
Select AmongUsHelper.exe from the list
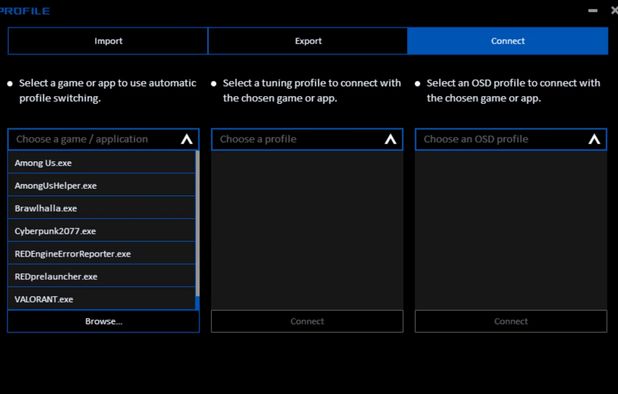point(101,186)
